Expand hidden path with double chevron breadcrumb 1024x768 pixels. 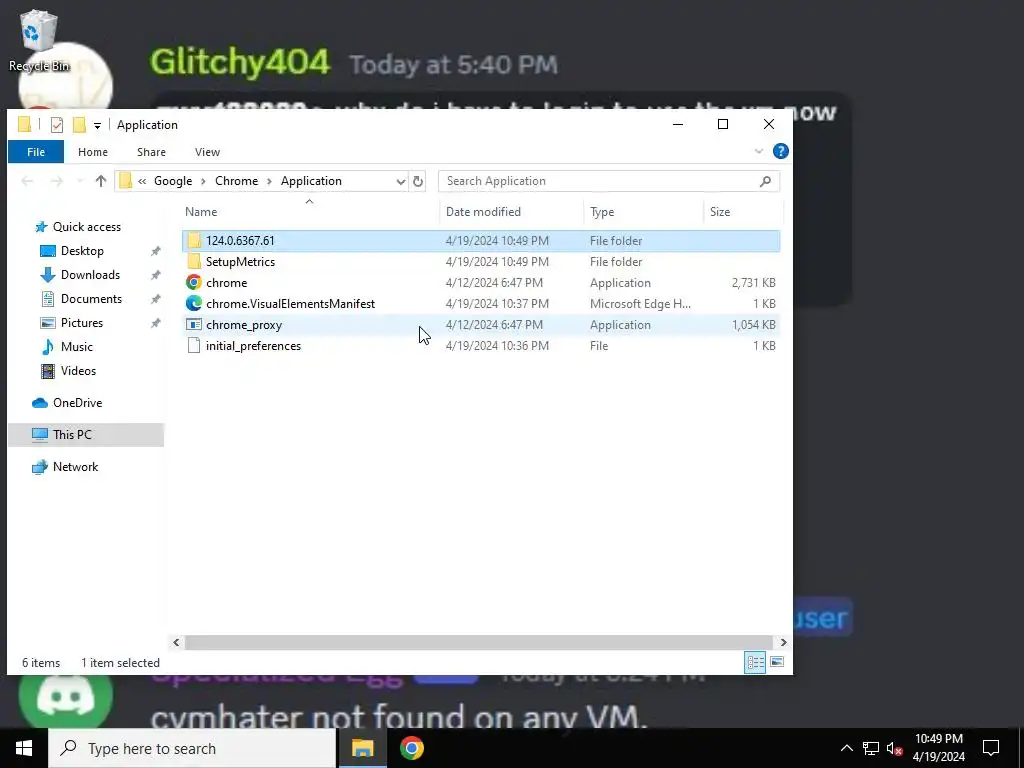click(x=142, y=181)
